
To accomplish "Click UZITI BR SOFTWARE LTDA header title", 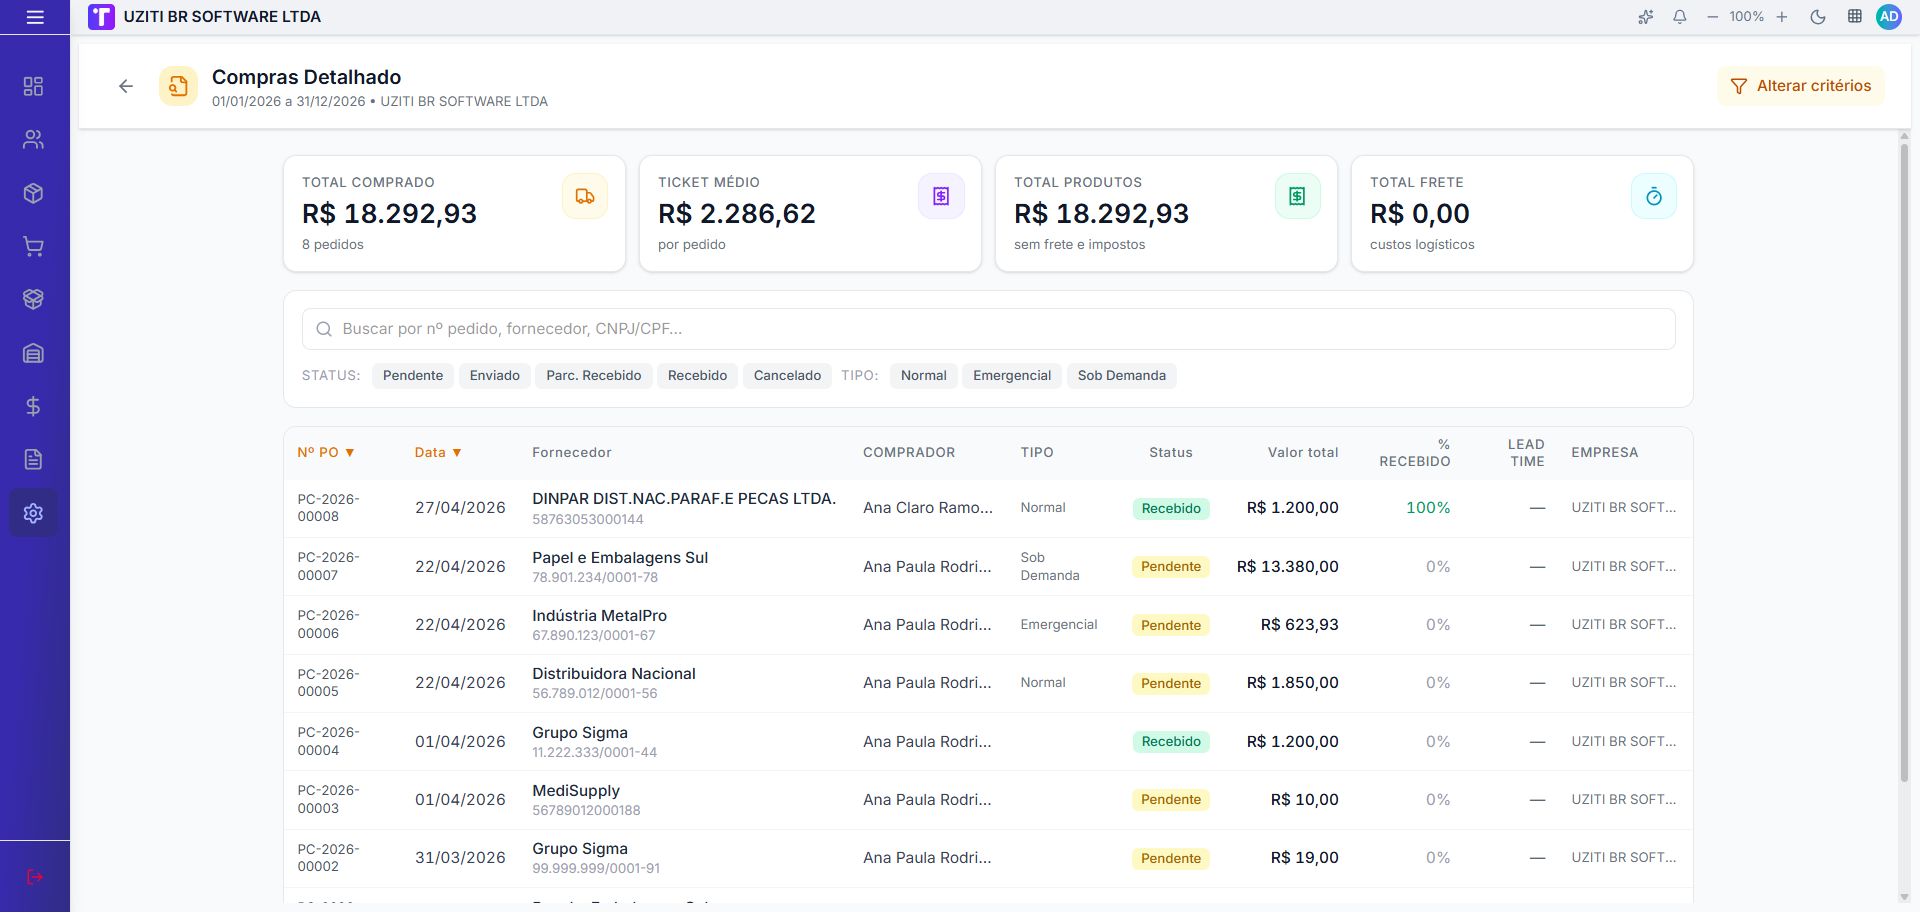I will (222, 17).
